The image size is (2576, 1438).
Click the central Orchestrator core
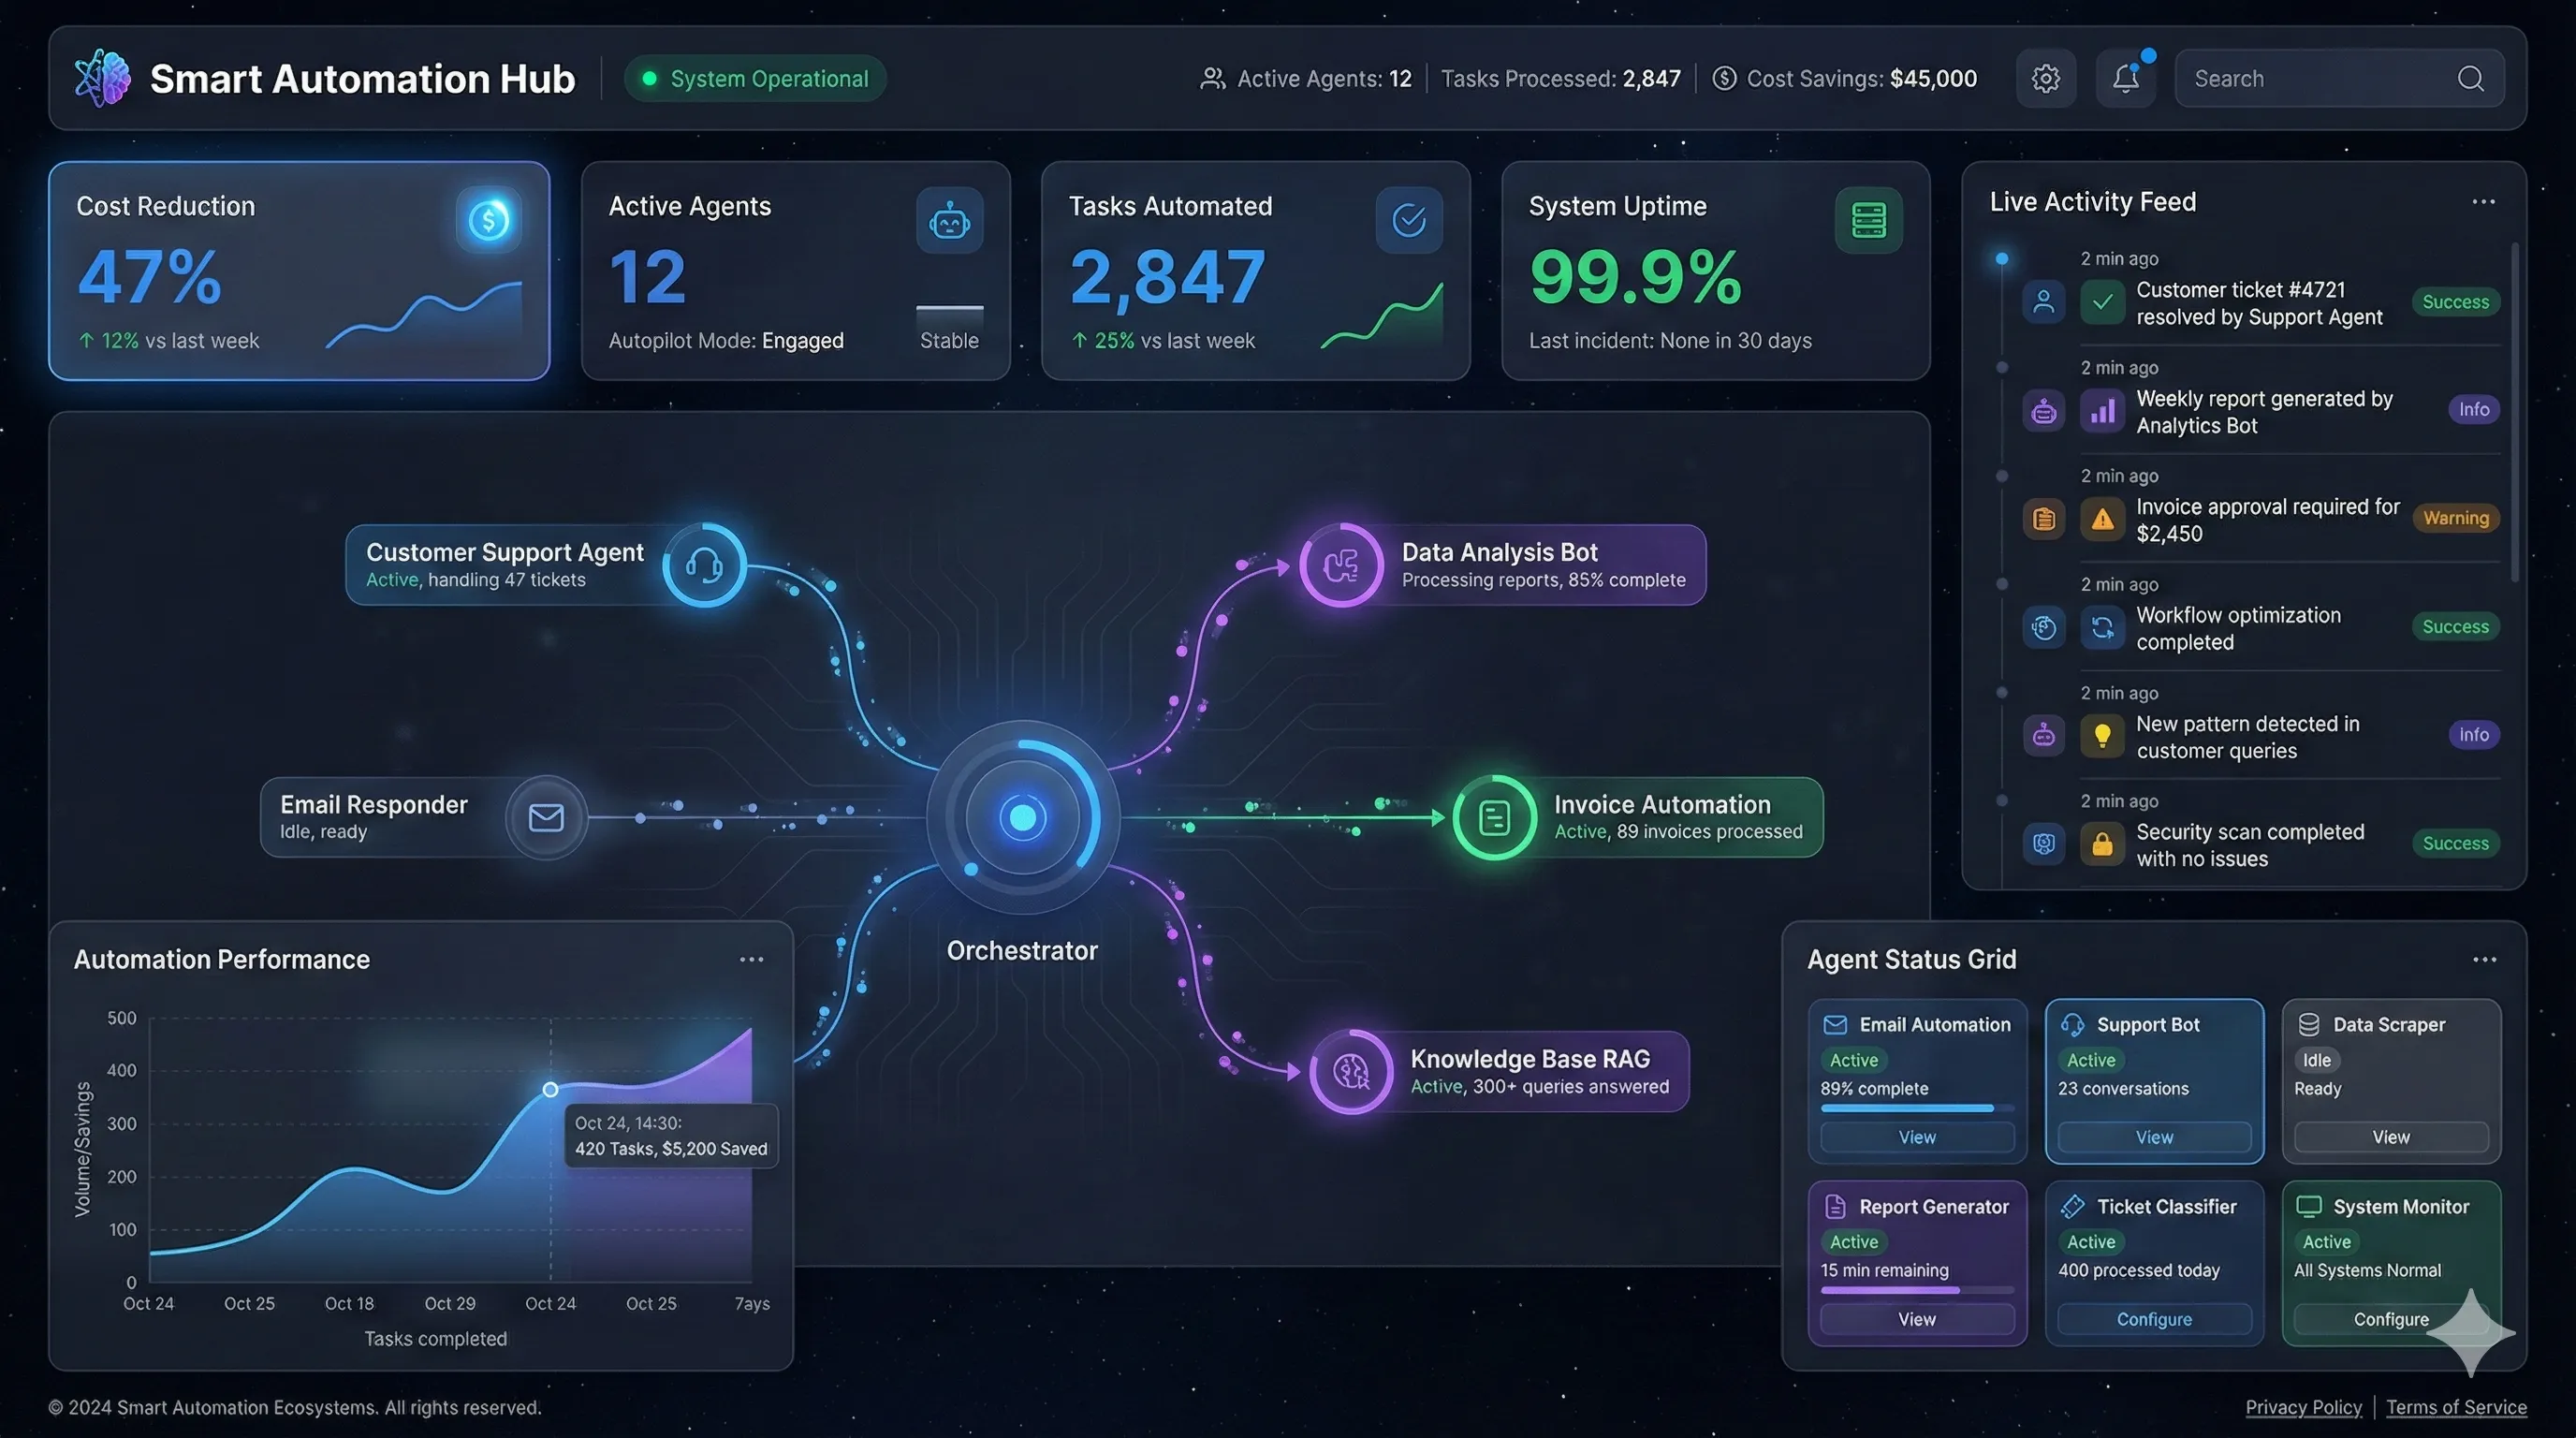pos(1022,817)
